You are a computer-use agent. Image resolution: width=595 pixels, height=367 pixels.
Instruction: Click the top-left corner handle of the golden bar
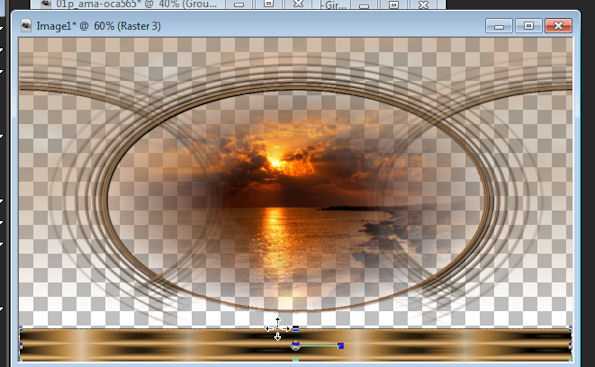pyautogui.click(x=21, y=329)
